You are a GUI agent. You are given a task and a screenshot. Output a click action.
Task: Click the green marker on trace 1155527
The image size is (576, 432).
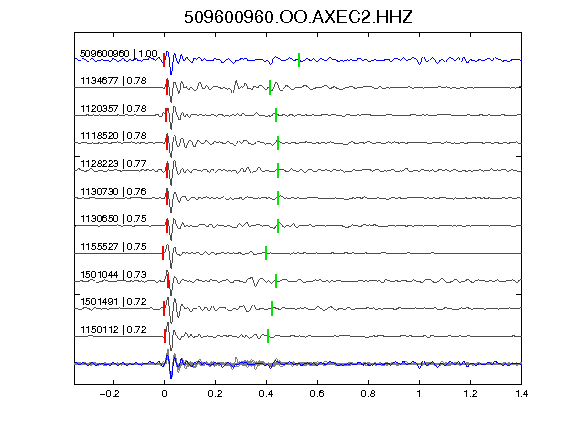[x=266, y=253]
